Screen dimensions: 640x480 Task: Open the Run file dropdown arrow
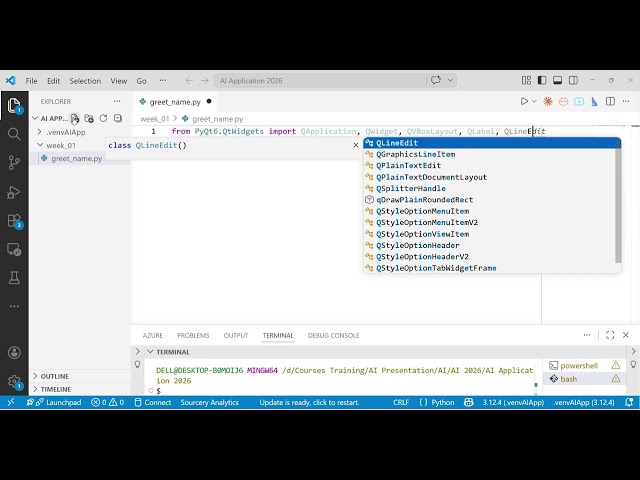[x=534, y=101]
